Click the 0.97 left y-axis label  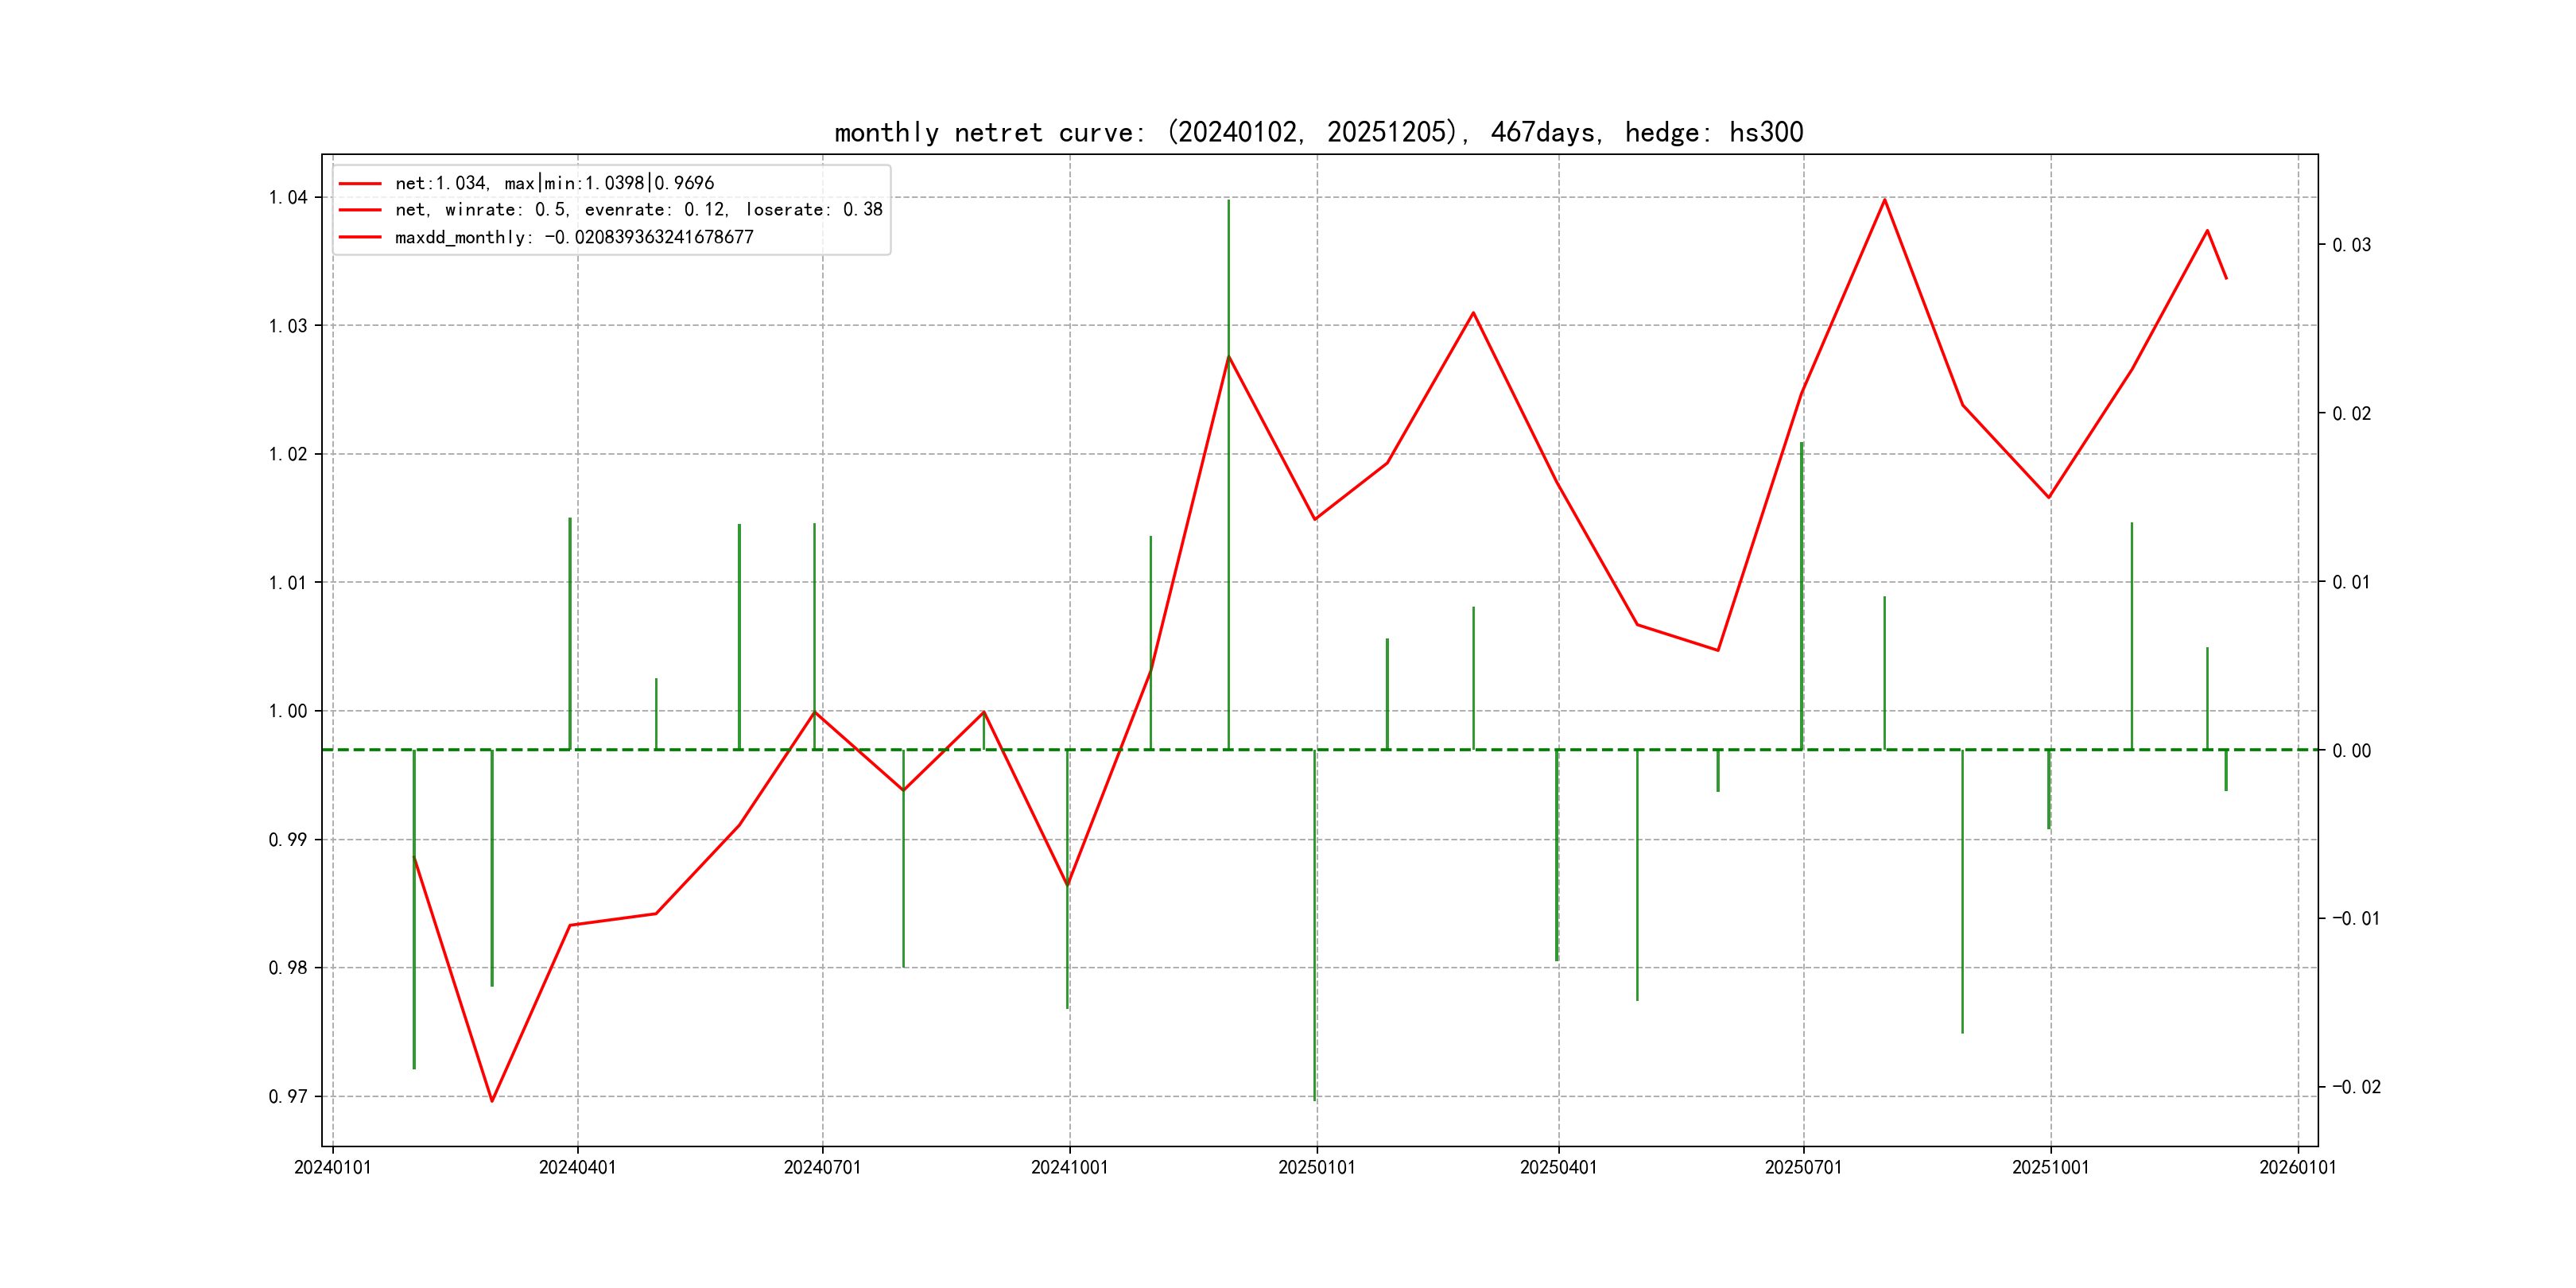pos(288,1096)
